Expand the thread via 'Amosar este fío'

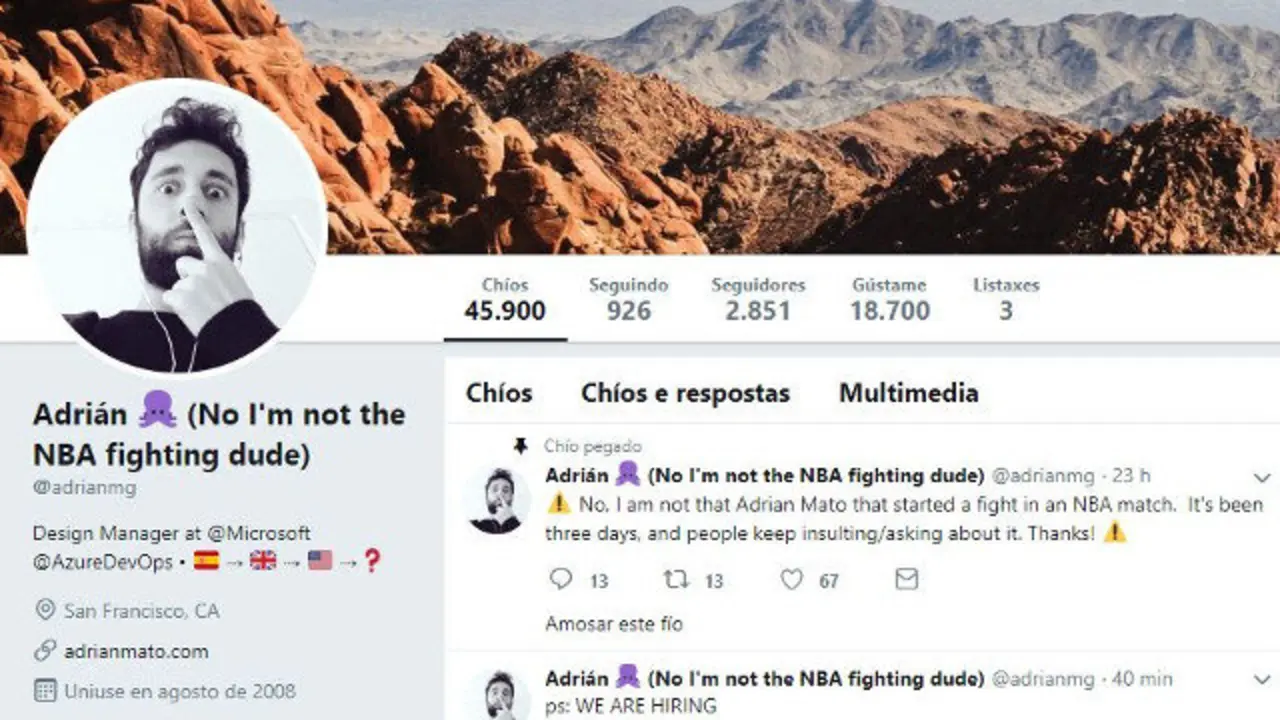click(614, 624)
